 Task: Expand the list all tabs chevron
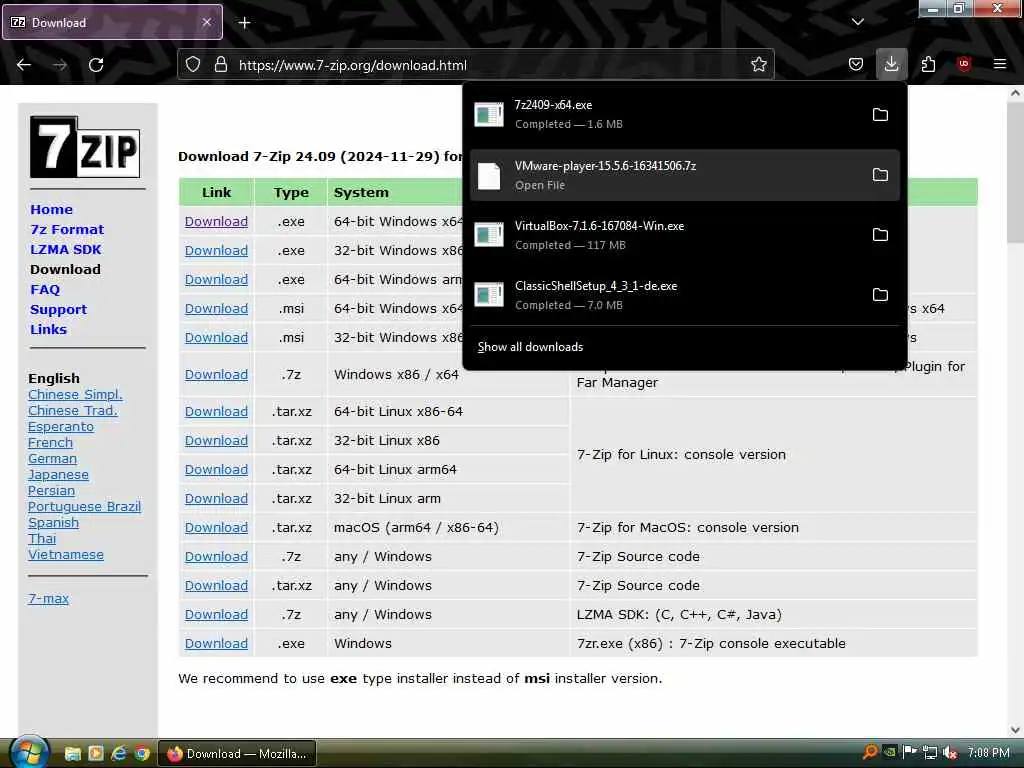(857, 22)
